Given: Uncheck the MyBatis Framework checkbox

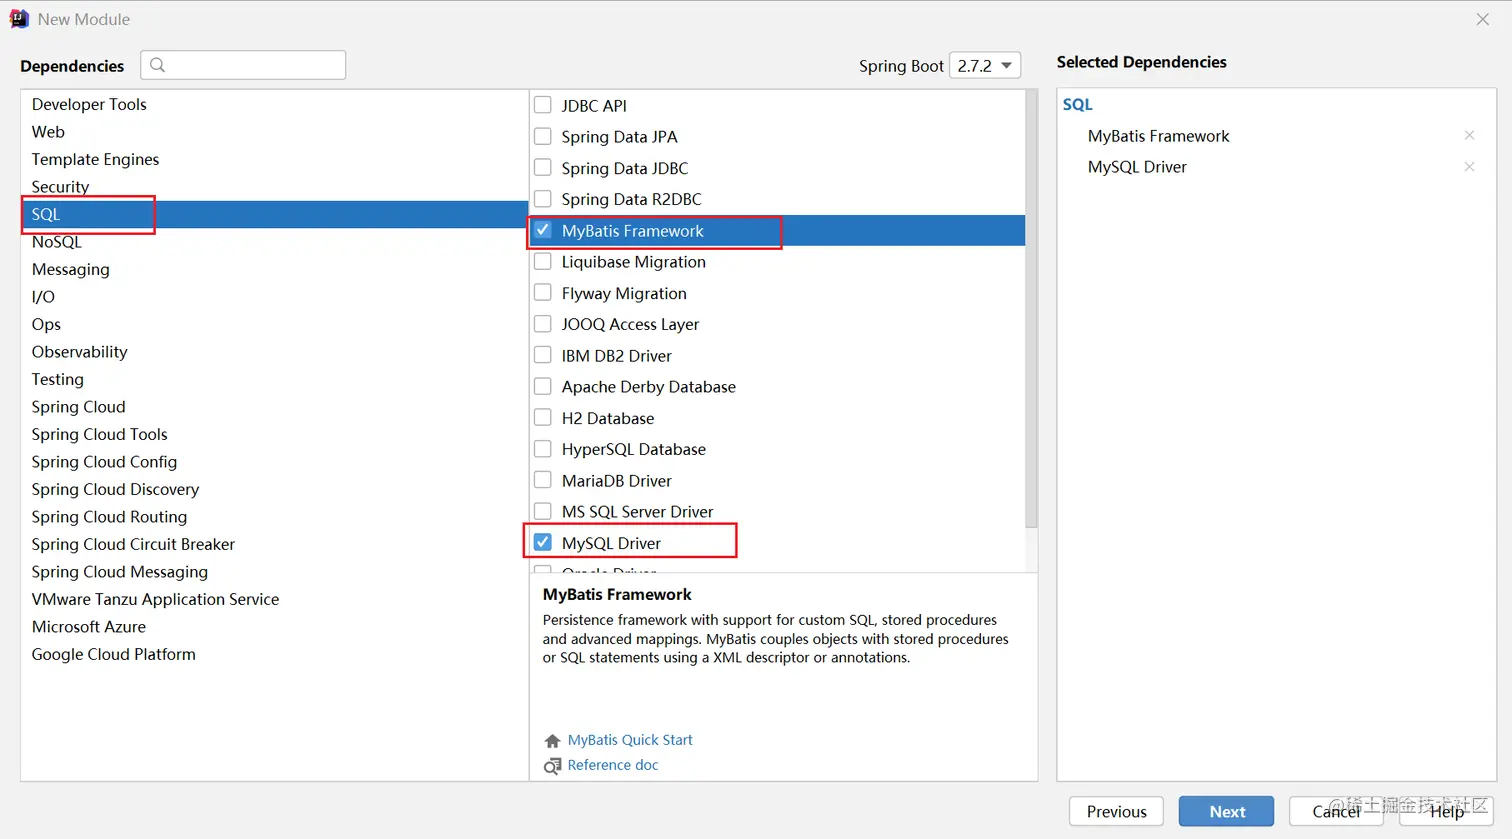Looking at the screenshot, I should (x=543, y=230).
